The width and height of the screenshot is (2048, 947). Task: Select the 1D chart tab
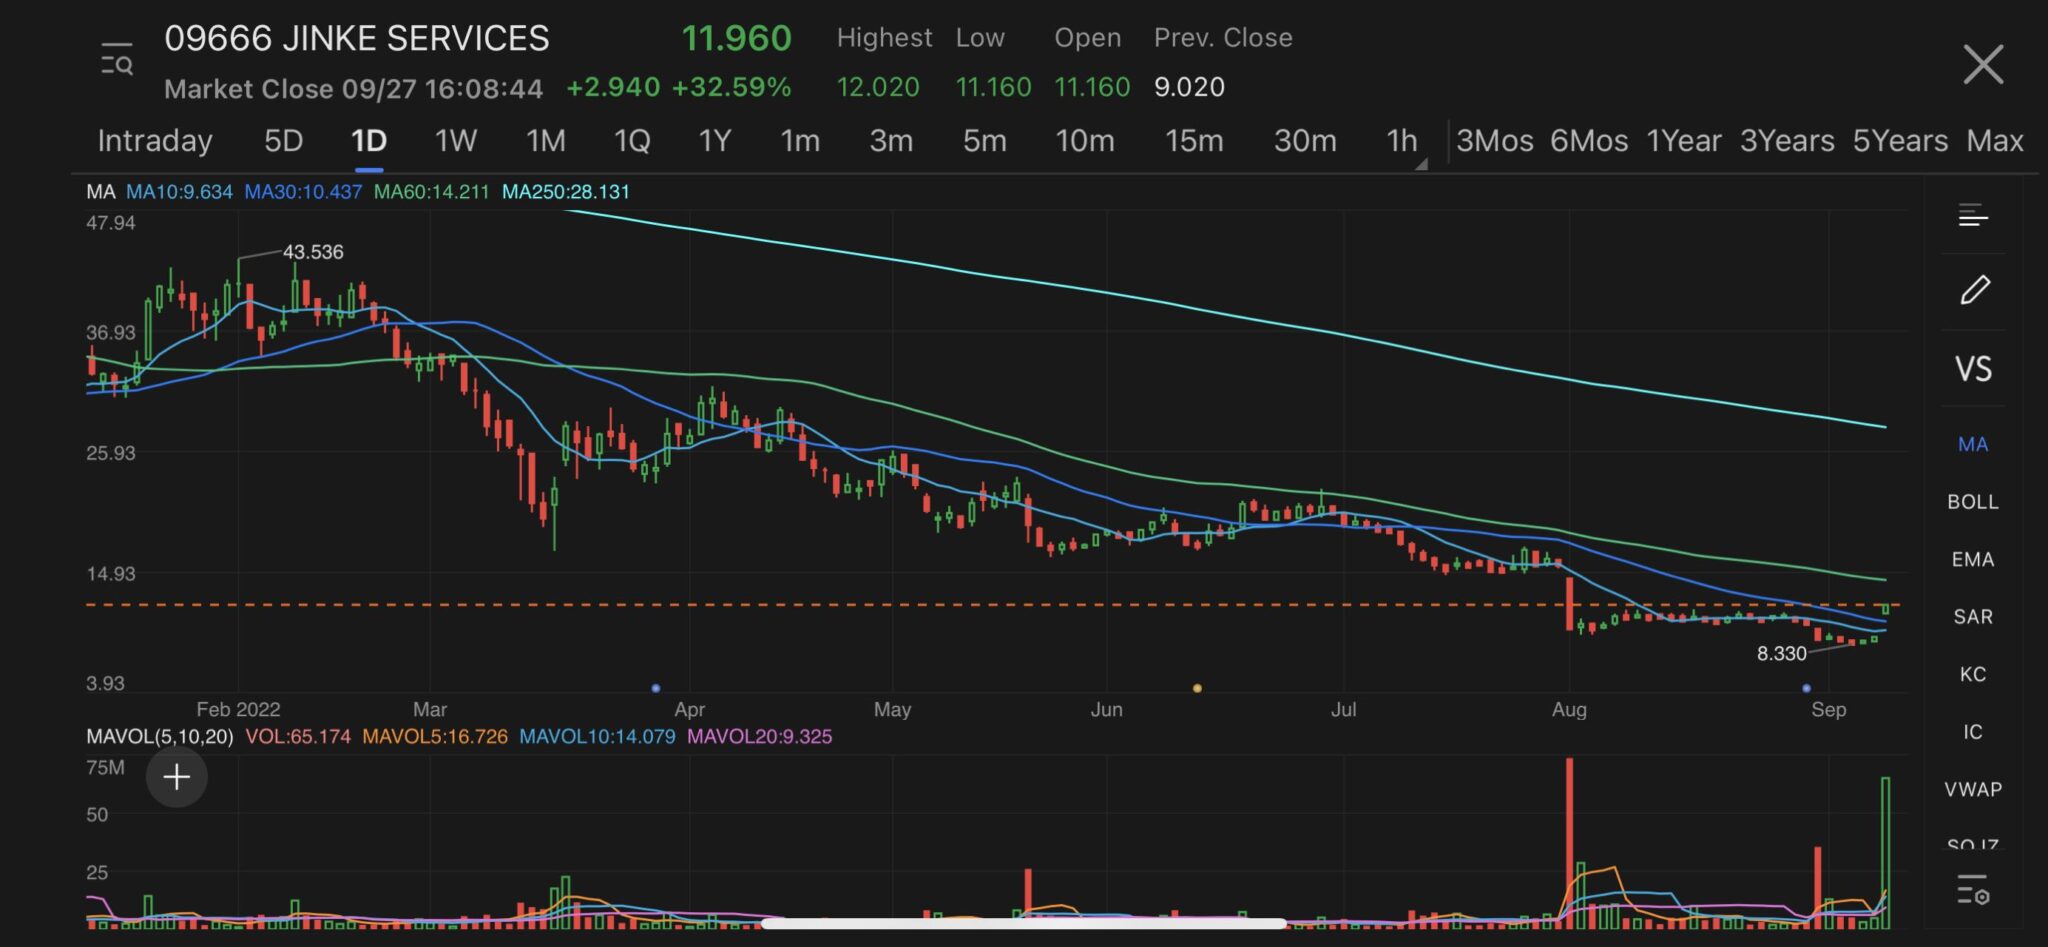(x=369, y=141)
